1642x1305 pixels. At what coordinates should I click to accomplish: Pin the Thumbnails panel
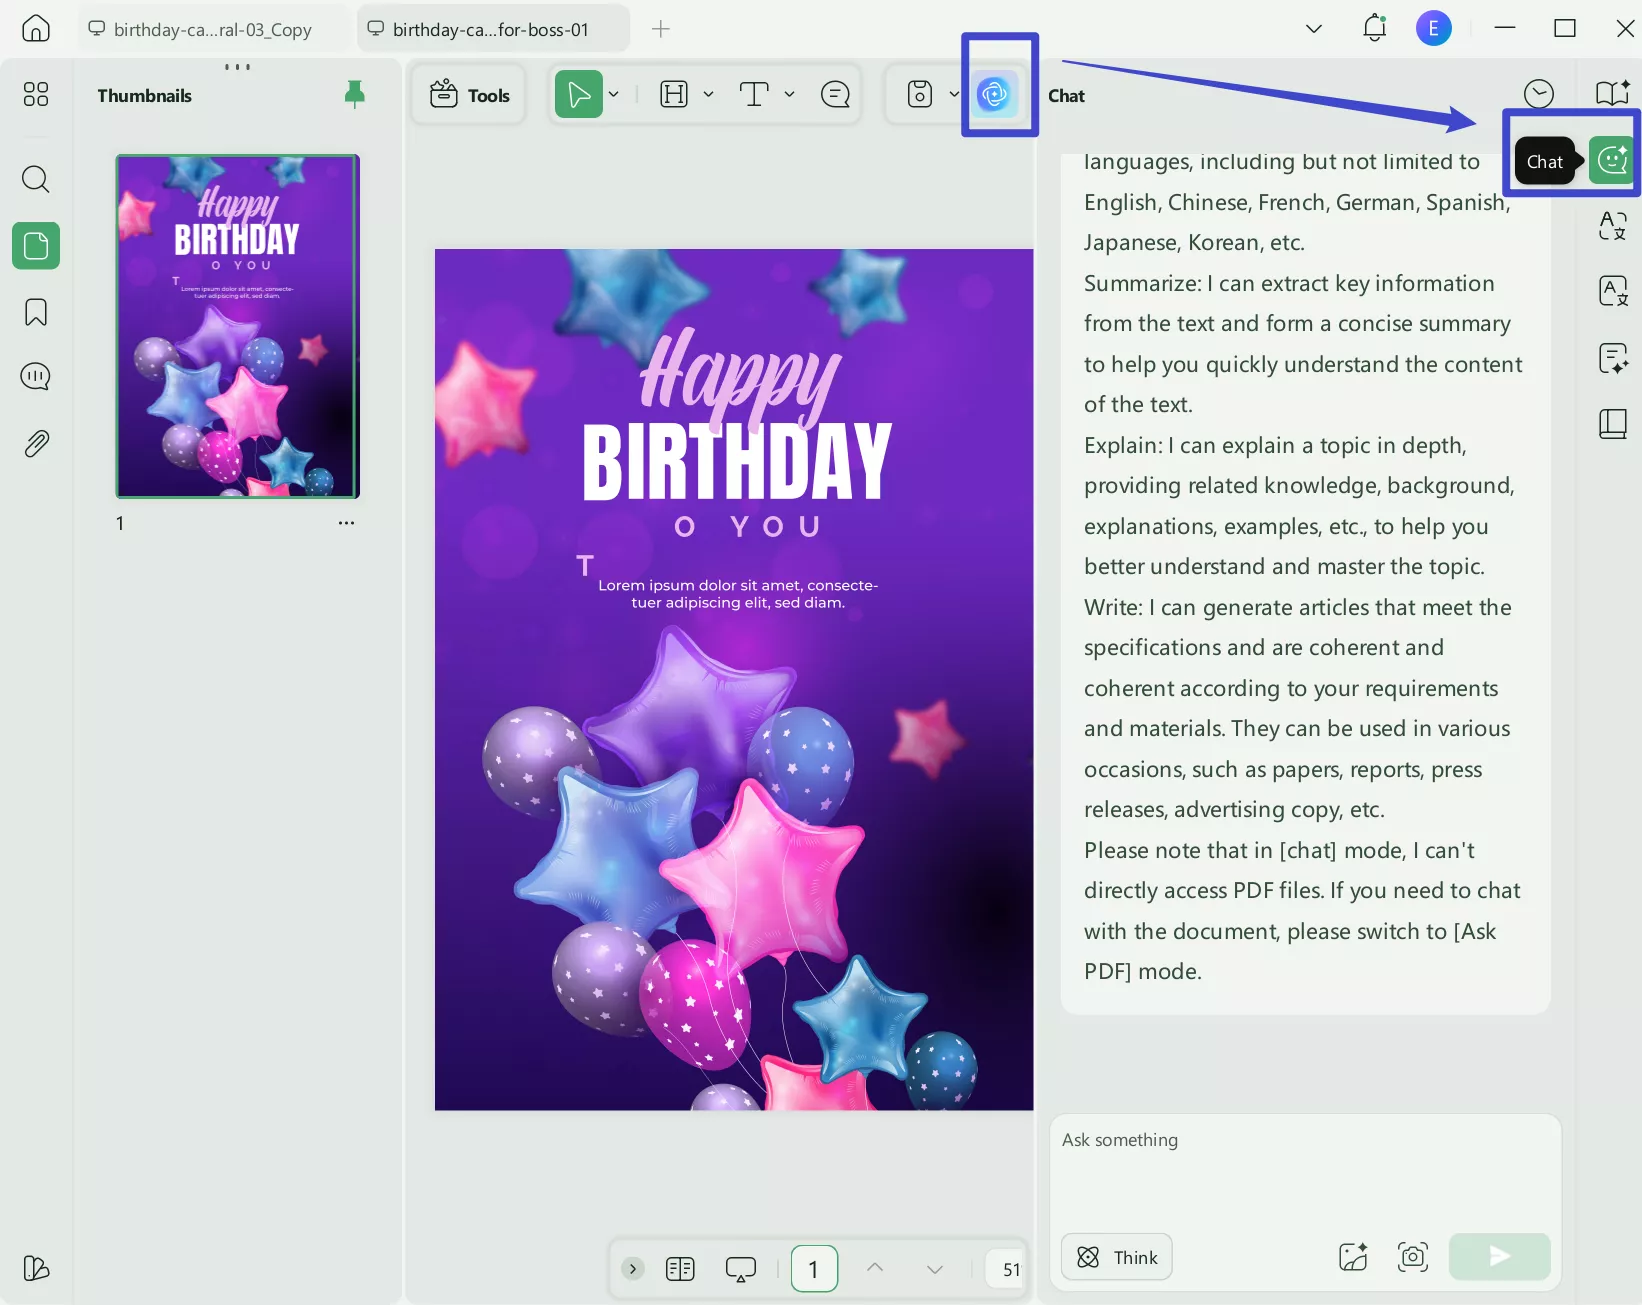point(355,93)
